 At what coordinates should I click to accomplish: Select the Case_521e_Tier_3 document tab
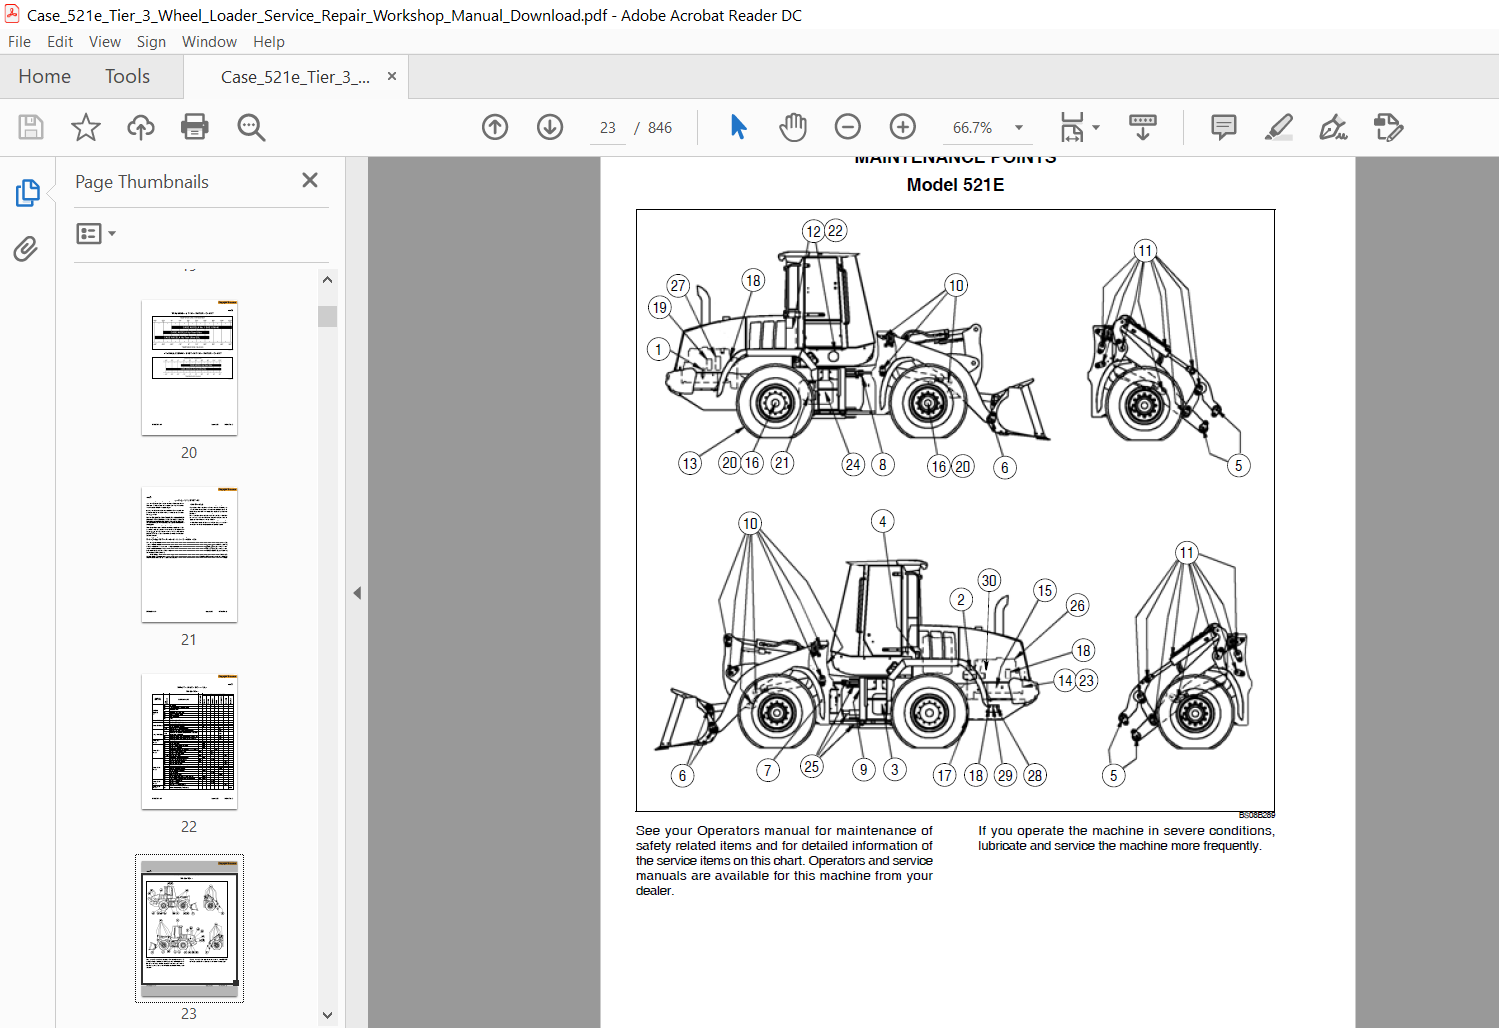coord(295,77)
